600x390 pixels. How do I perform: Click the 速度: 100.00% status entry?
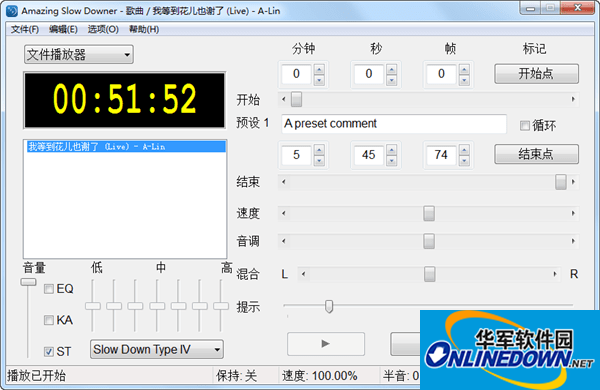pyautogui.click(x=320, y=376)
